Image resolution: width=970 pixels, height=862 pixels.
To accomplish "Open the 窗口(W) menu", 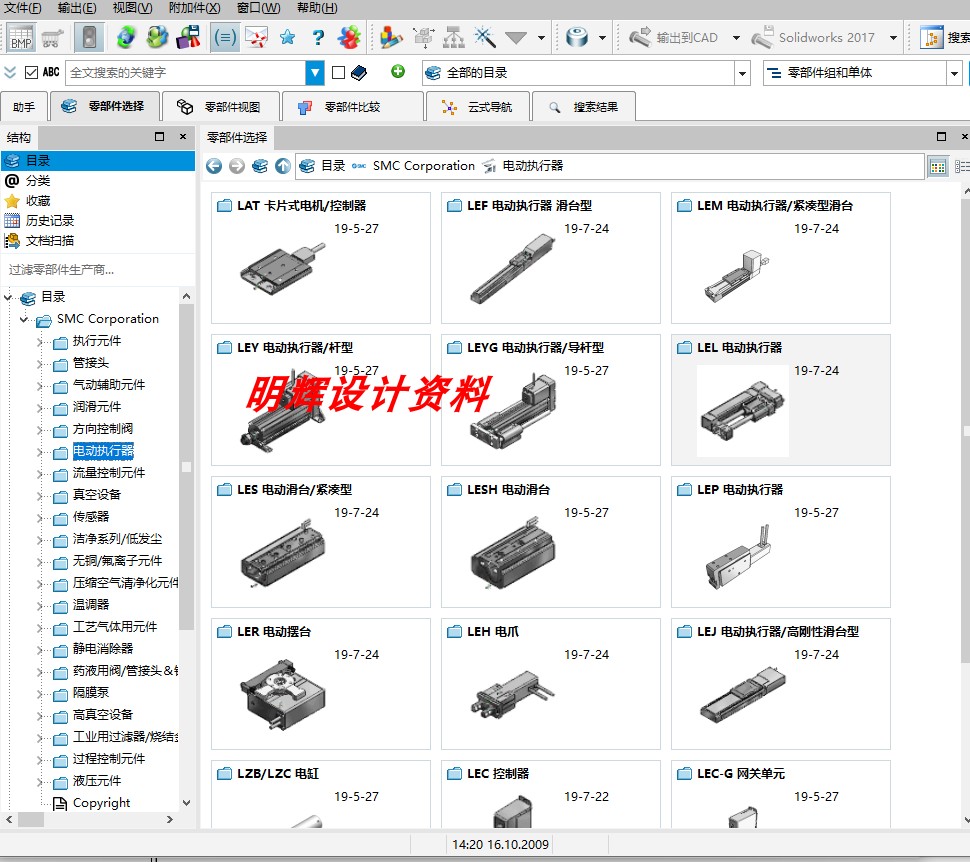I will 259,8.
